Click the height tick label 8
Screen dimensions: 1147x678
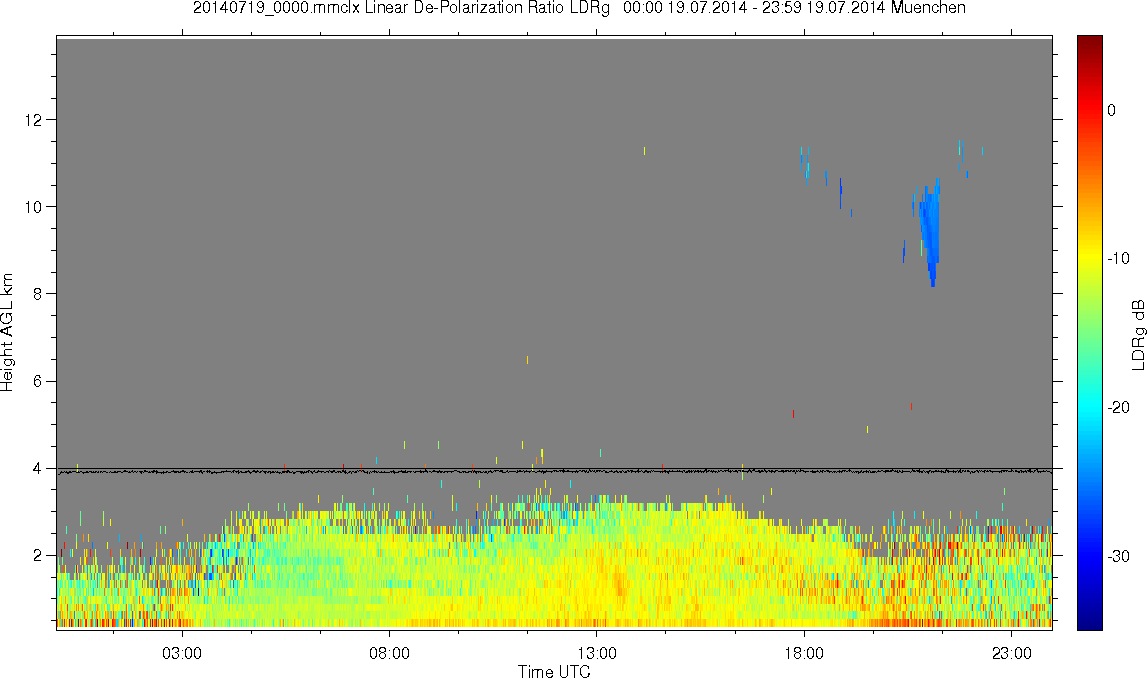click(39, 293)
